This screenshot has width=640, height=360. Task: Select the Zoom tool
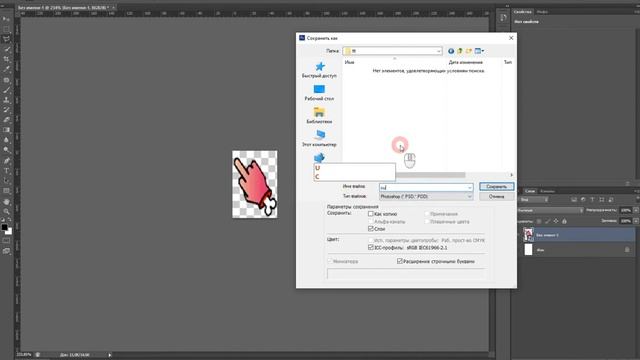pos(6,211)
